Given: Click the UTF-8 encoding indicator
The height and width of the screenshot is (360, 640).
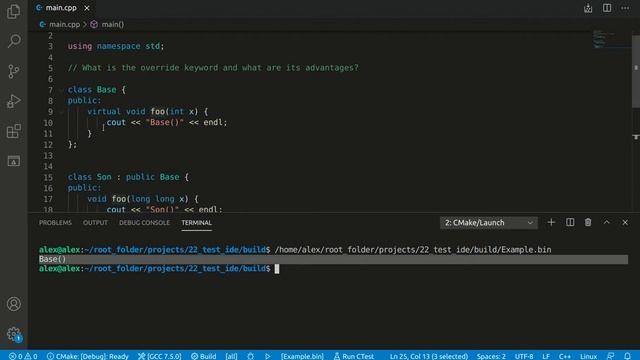Looking at the screenshot, I should tap(524, 356).
